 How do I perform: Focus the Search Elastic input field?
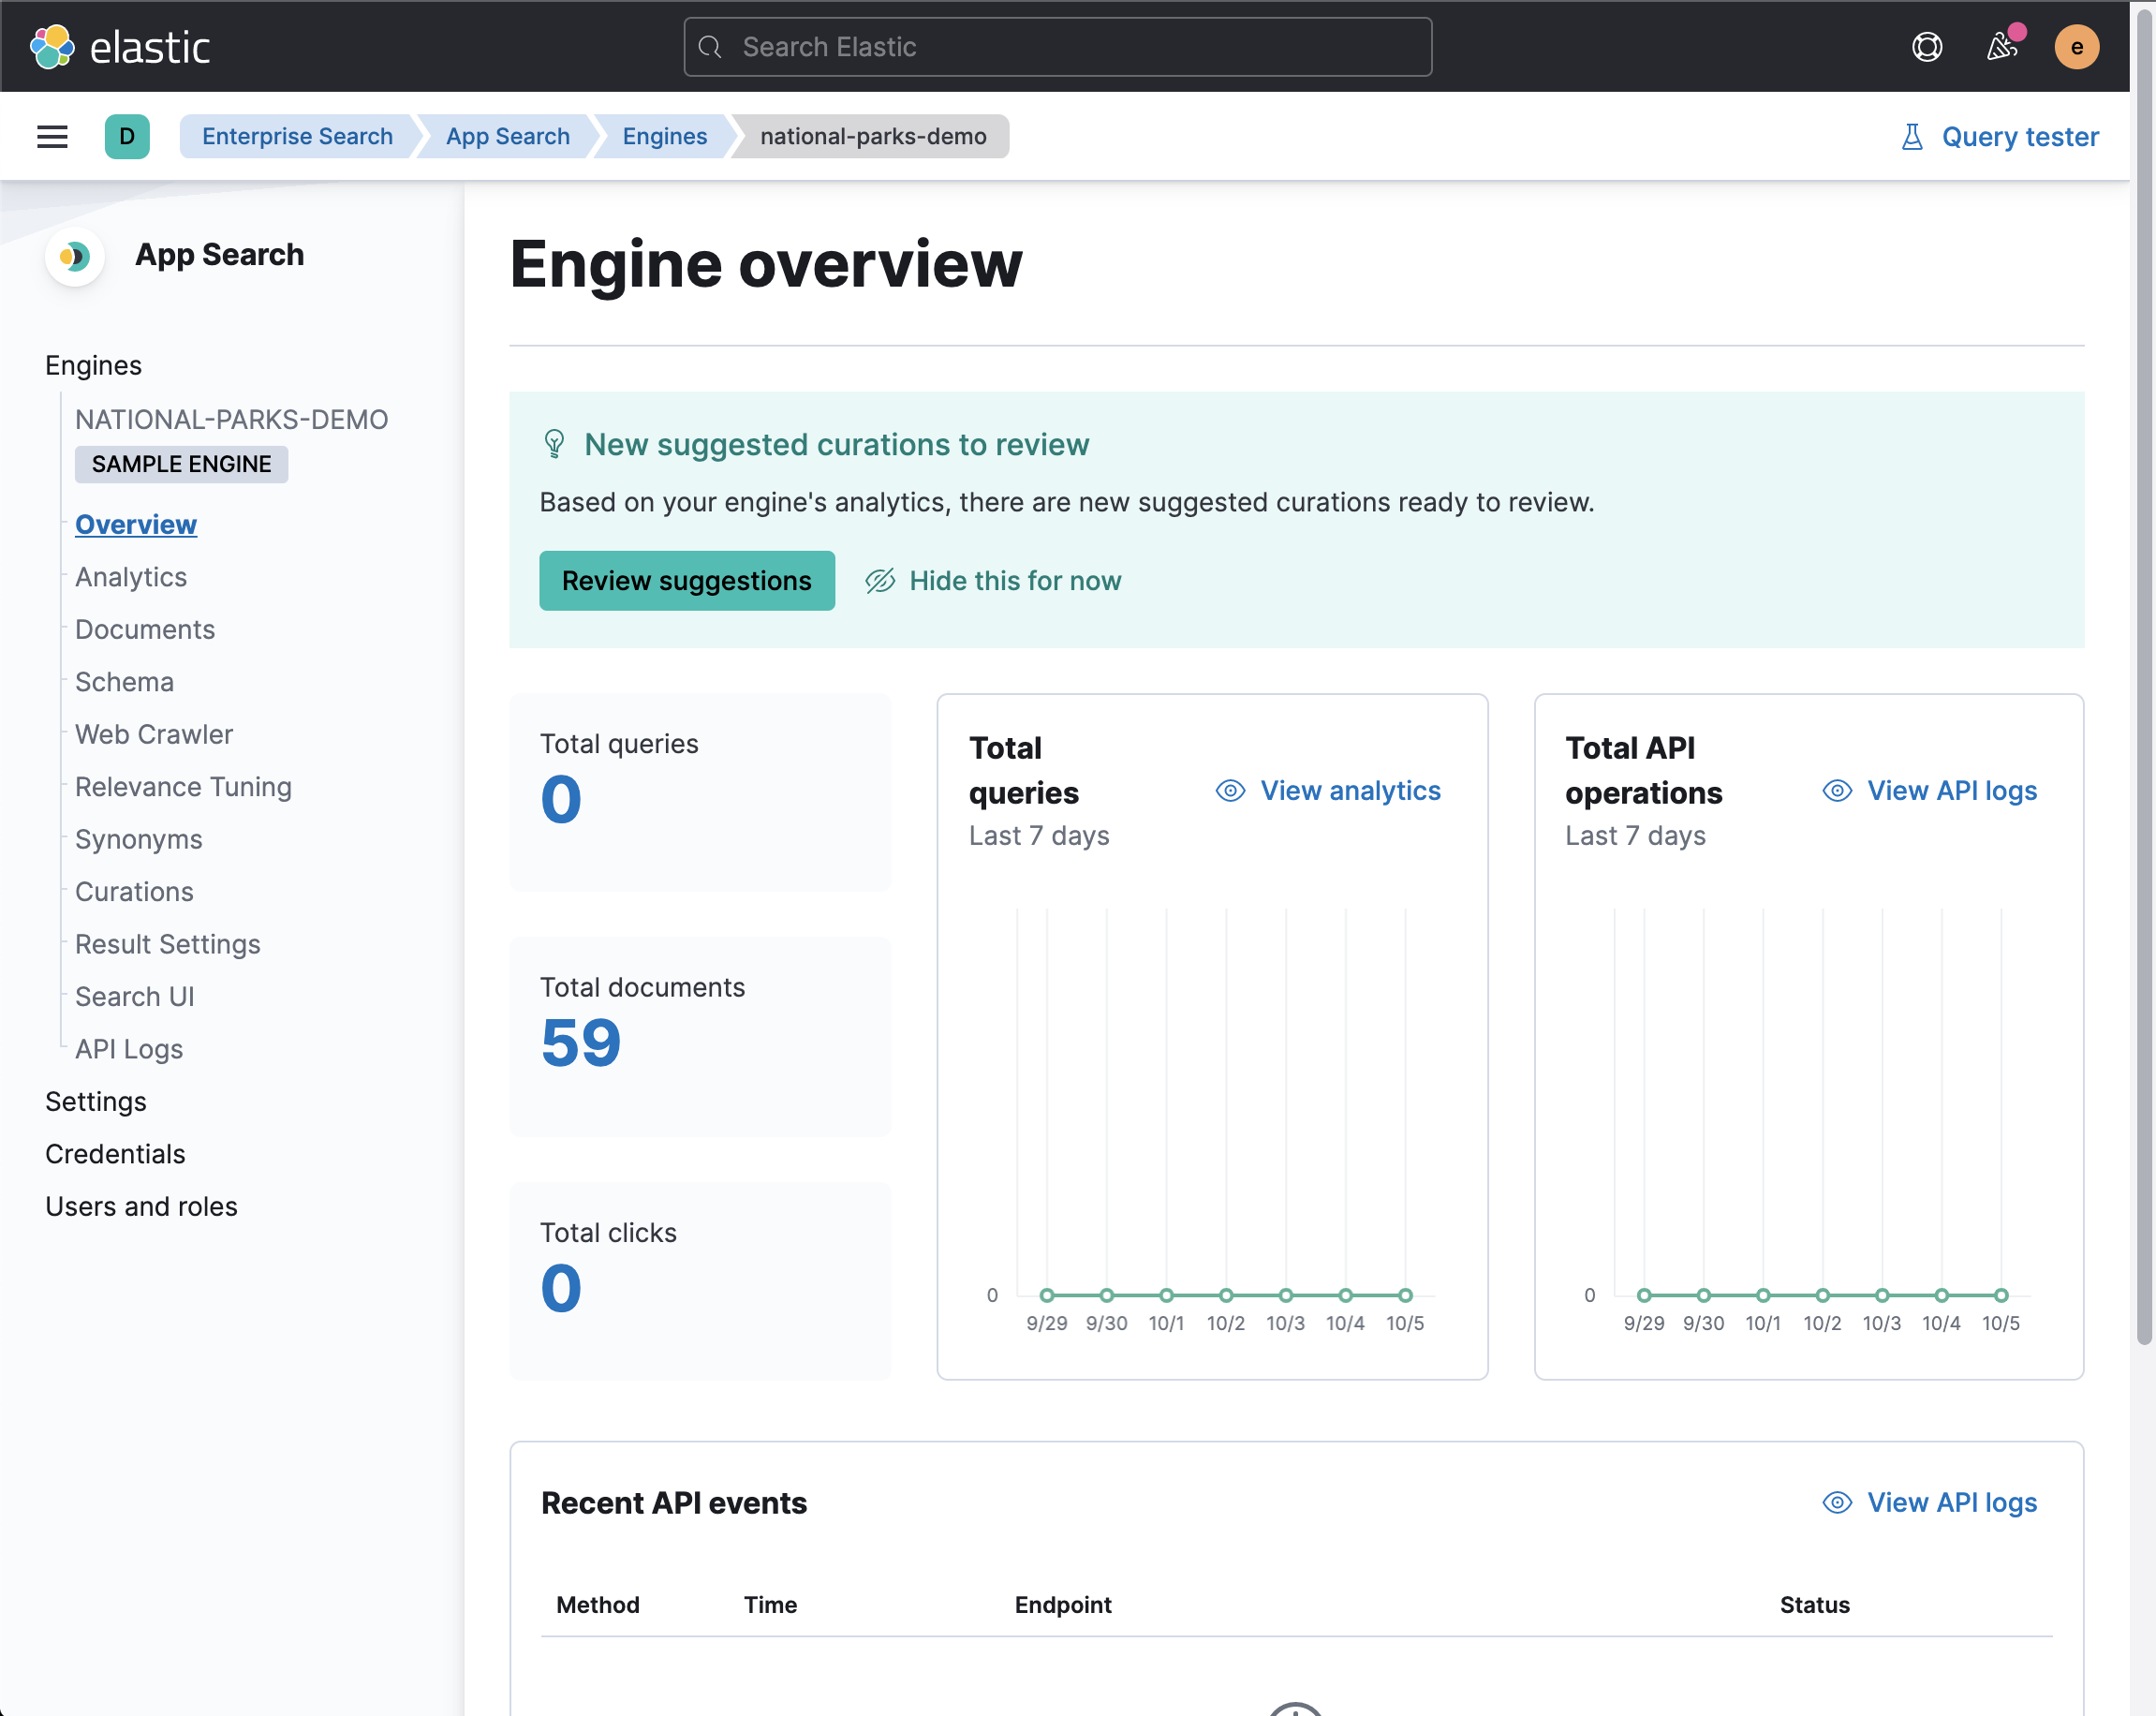1057,47
